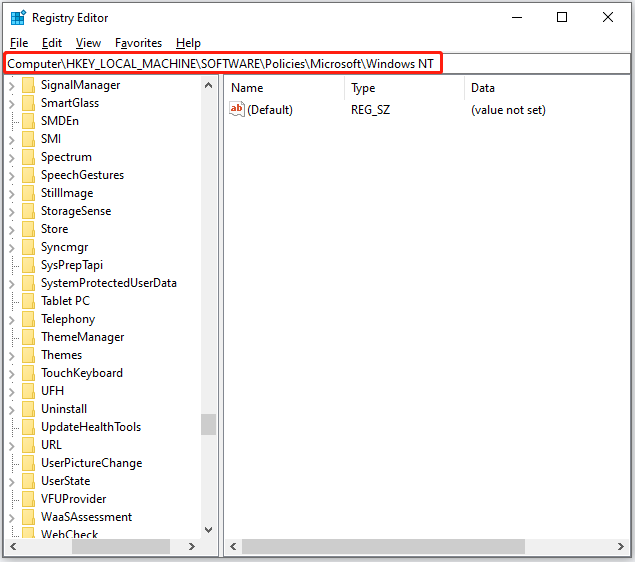Screen dimensions: 635x562
Task: Click the Telephony folder icon
Action: (28, 319)
